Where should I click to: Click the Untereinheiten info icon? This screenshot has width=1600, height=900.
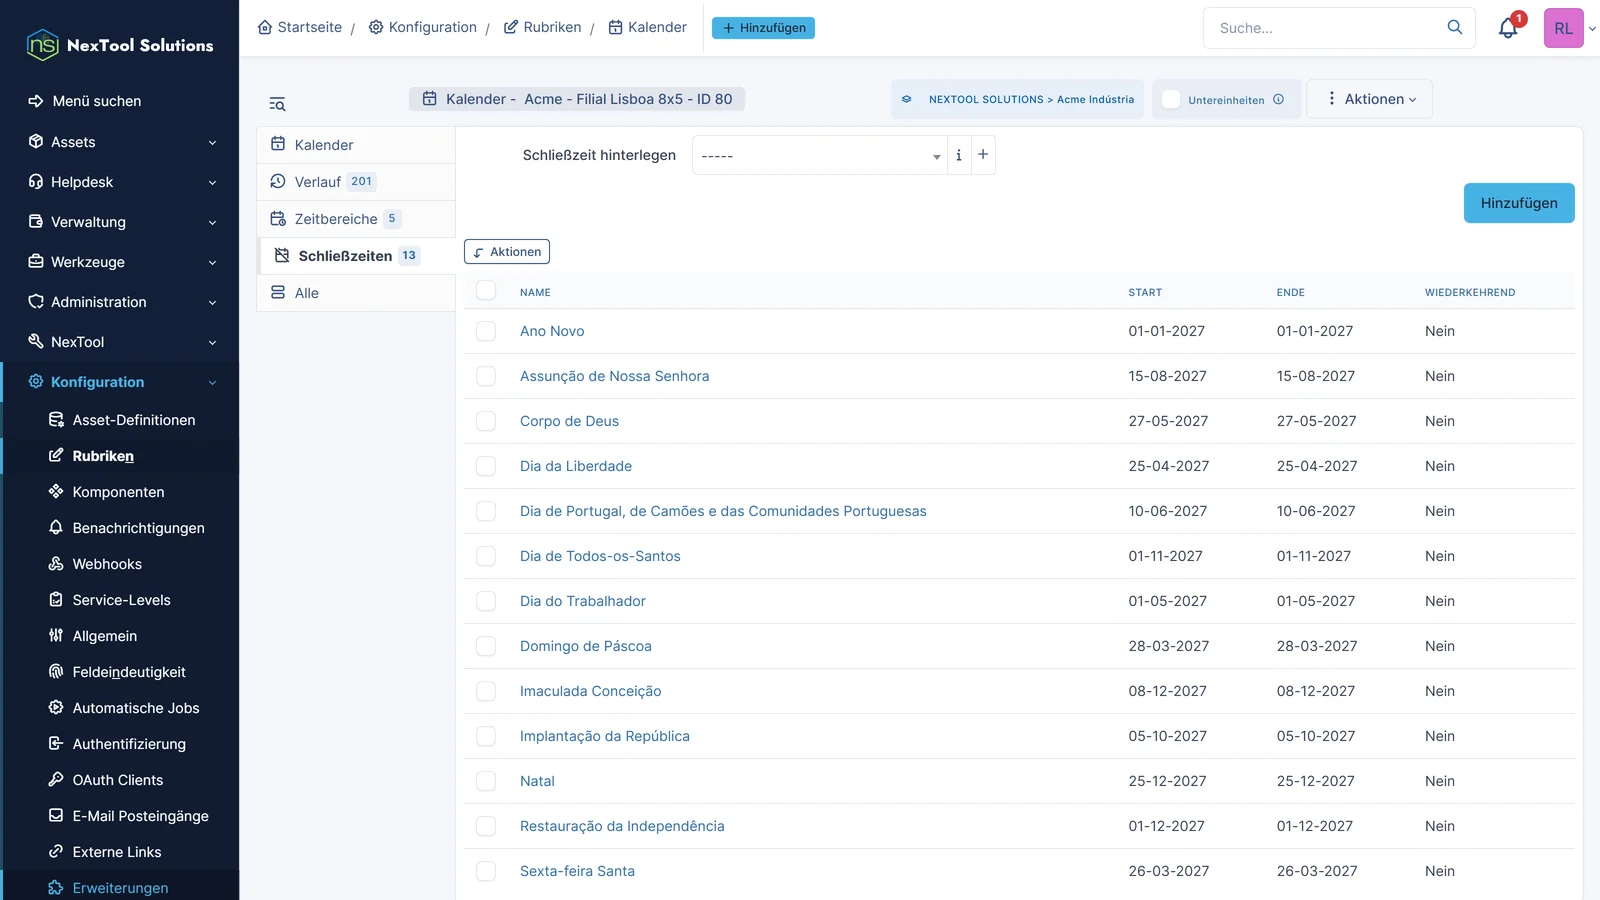pos(1278,99)
